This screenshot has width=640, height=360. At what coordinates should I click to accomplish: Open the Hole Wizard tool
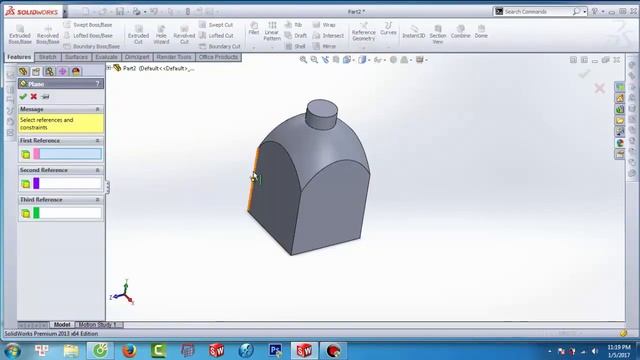point(161,34)
